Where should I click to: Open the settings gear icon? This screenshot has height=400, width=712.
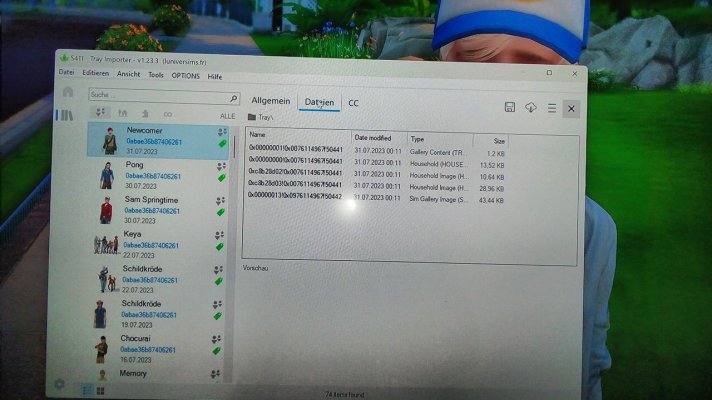59,384
